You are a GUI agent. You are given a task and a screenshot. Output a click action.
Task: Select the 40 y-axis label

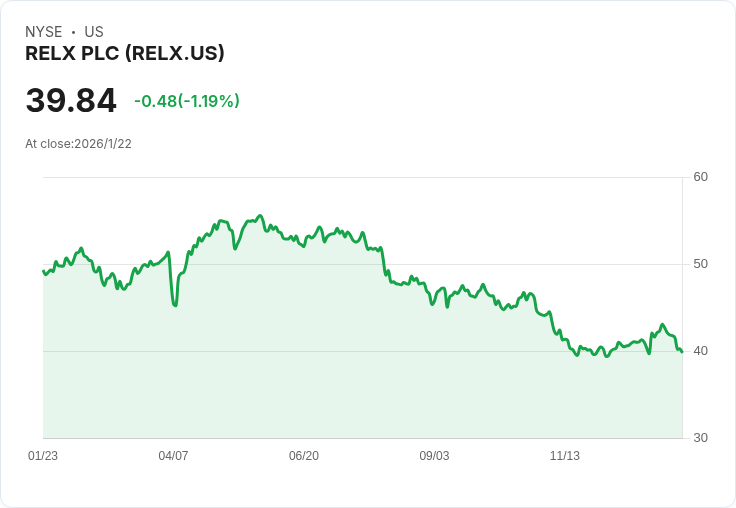click(x=701, y=351)
